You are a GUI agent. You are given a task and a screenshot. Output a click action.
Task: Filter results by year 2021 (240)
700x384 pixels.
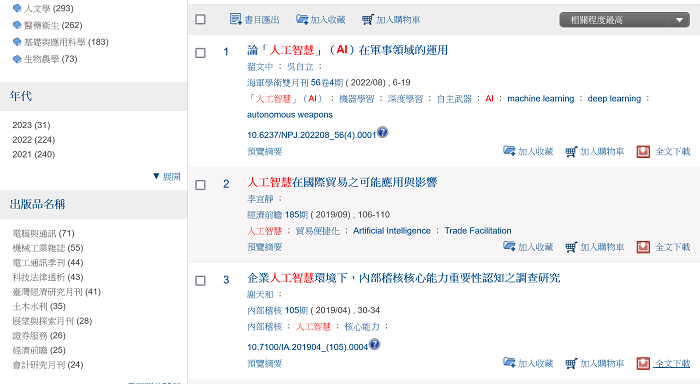[33, 154]
